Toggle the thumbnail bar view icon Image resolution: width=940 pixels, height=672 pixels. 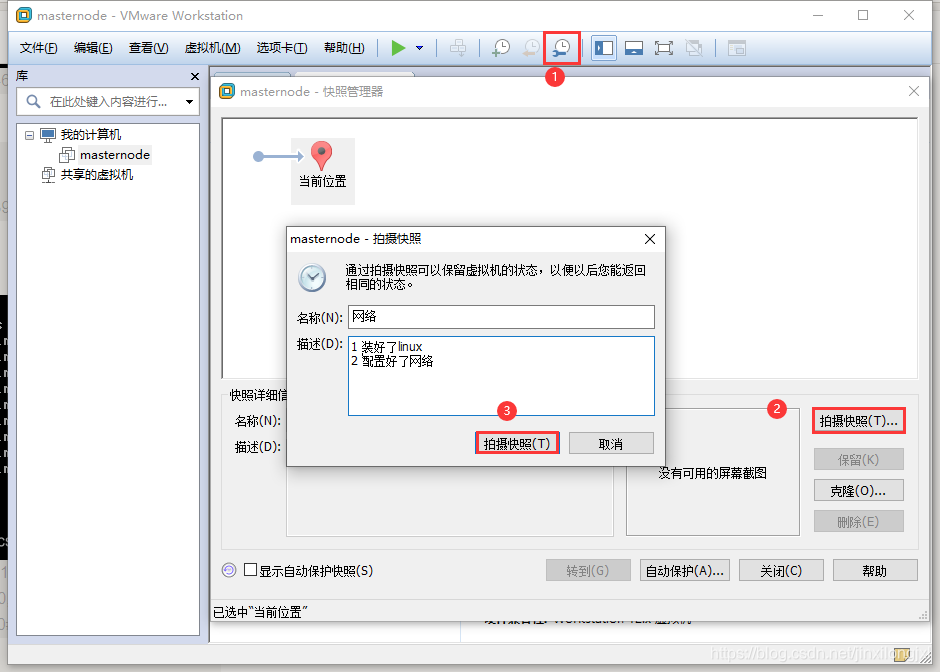click(634, 48)
